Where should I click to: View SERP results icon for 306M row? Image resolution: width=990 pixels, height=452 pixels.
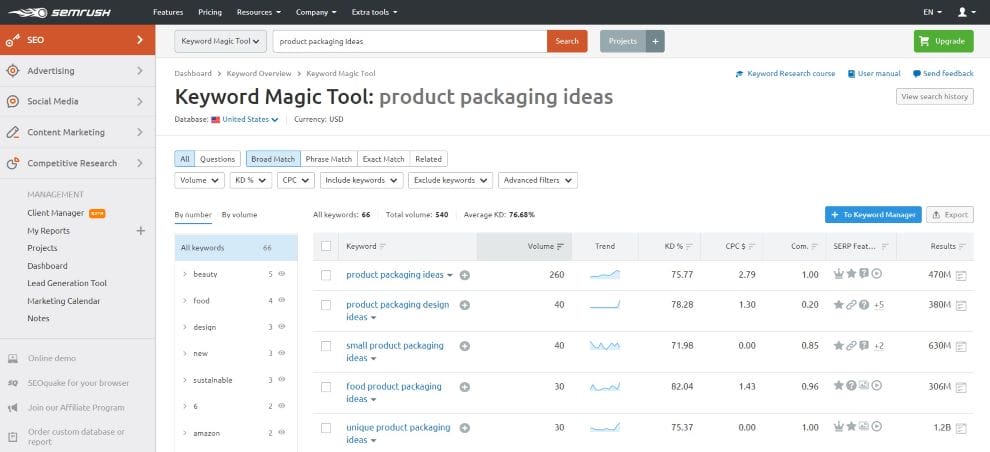(x=961, y=388)
